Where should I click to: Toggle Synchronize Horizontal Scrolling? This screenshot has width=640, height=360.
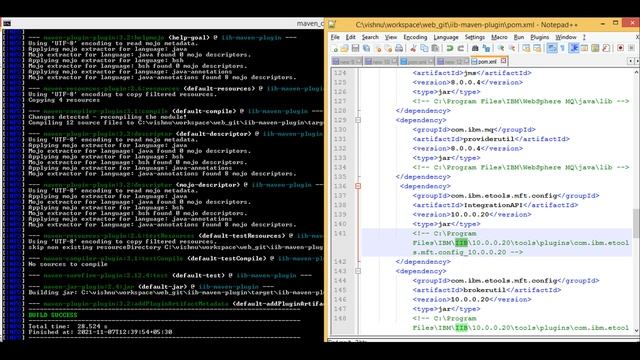(537, 49)
